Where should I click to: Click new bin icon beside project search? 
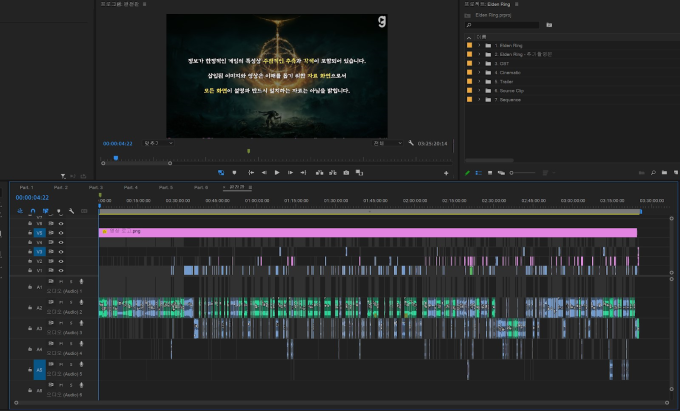(549, 25)
